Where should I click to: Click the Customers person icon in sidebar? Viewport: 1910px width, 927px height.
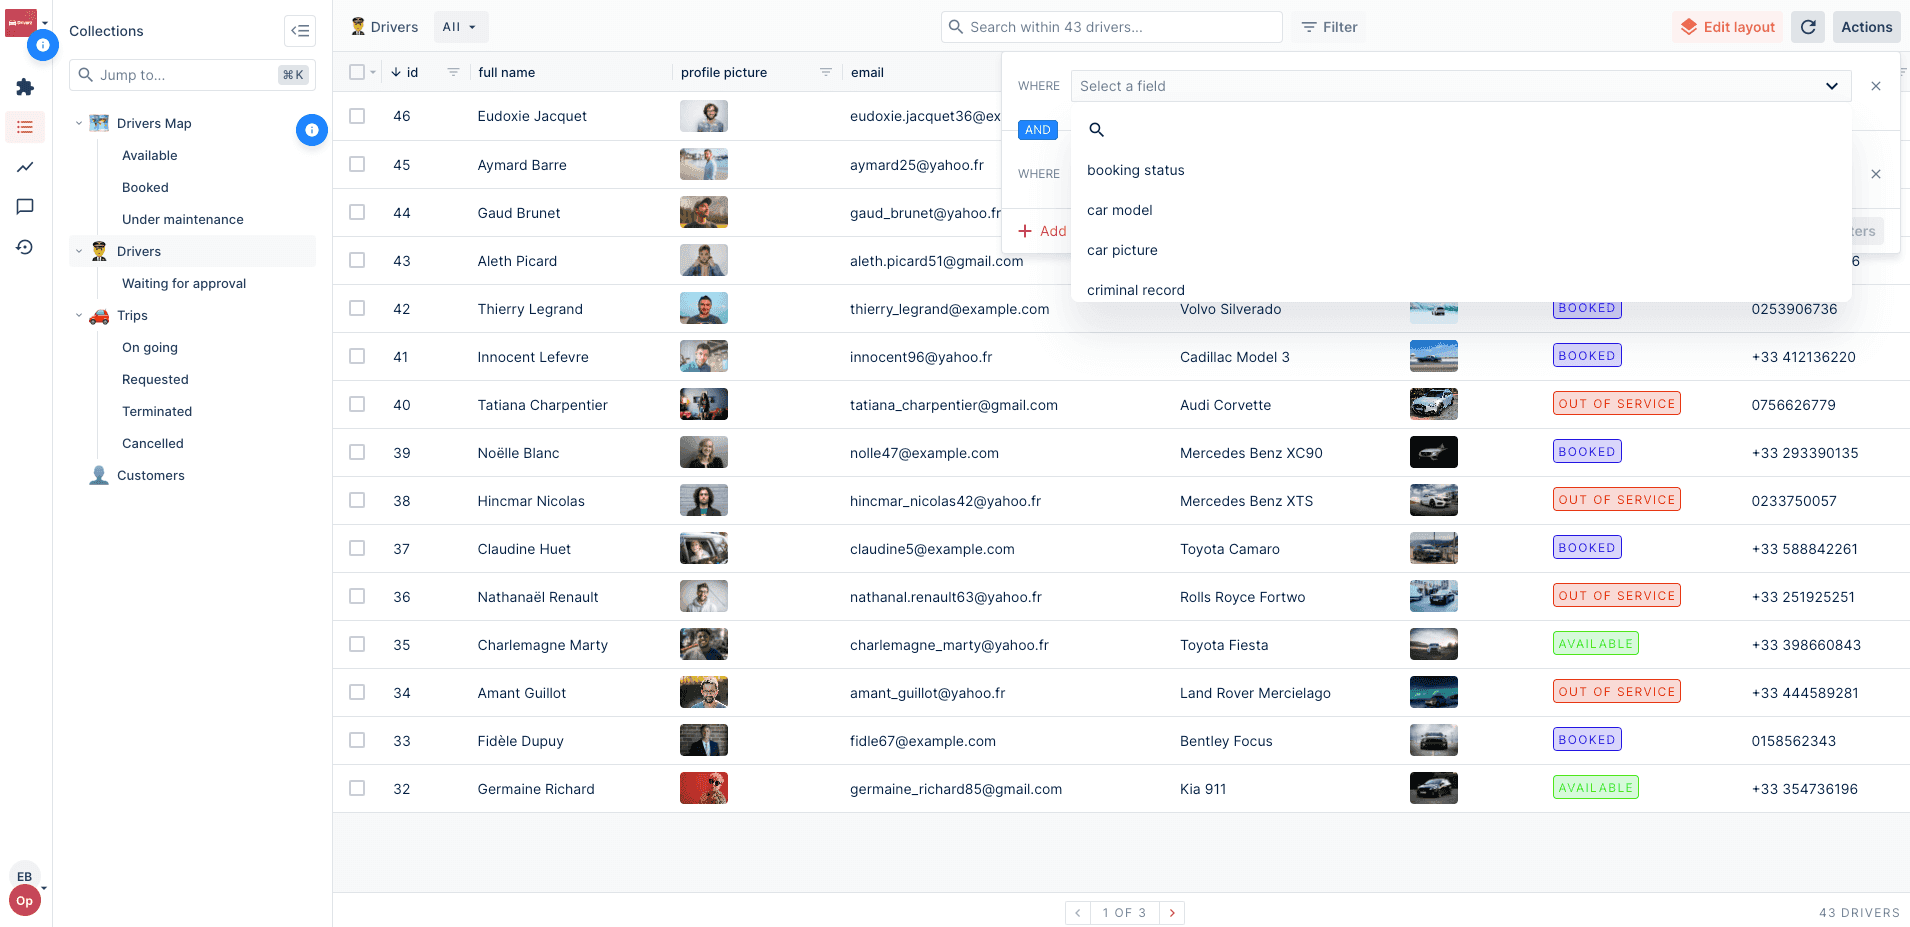pyautogui.click(x=99, y=475)
